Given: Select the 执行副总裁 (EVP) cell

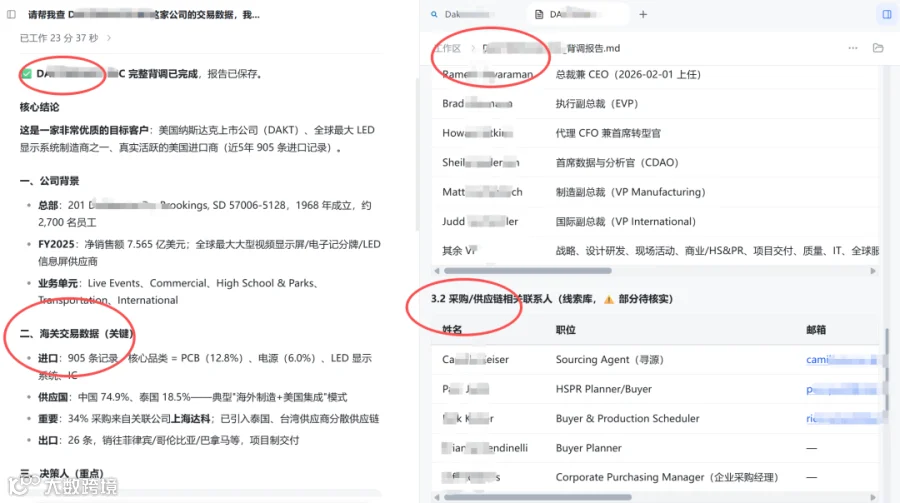Looking at the screenshot, I should [596, 104].
